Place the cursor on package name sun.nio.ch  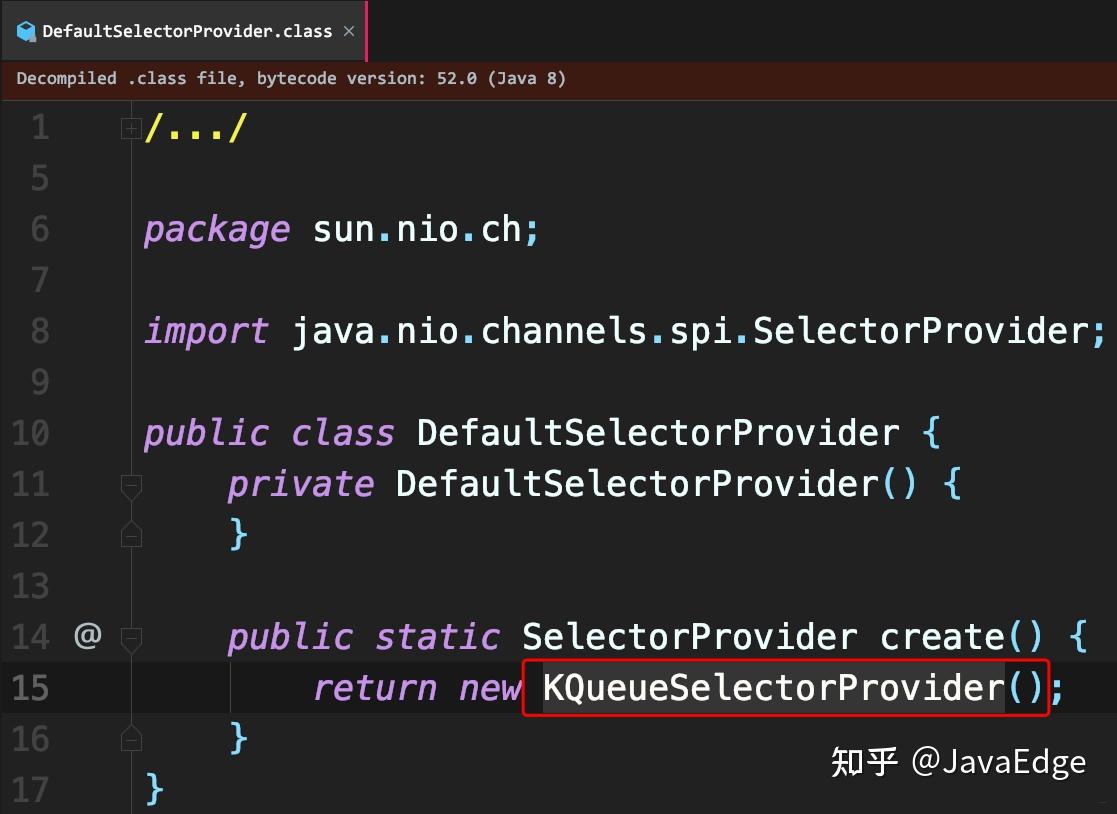pyautogui.click(x=420, y=229)
